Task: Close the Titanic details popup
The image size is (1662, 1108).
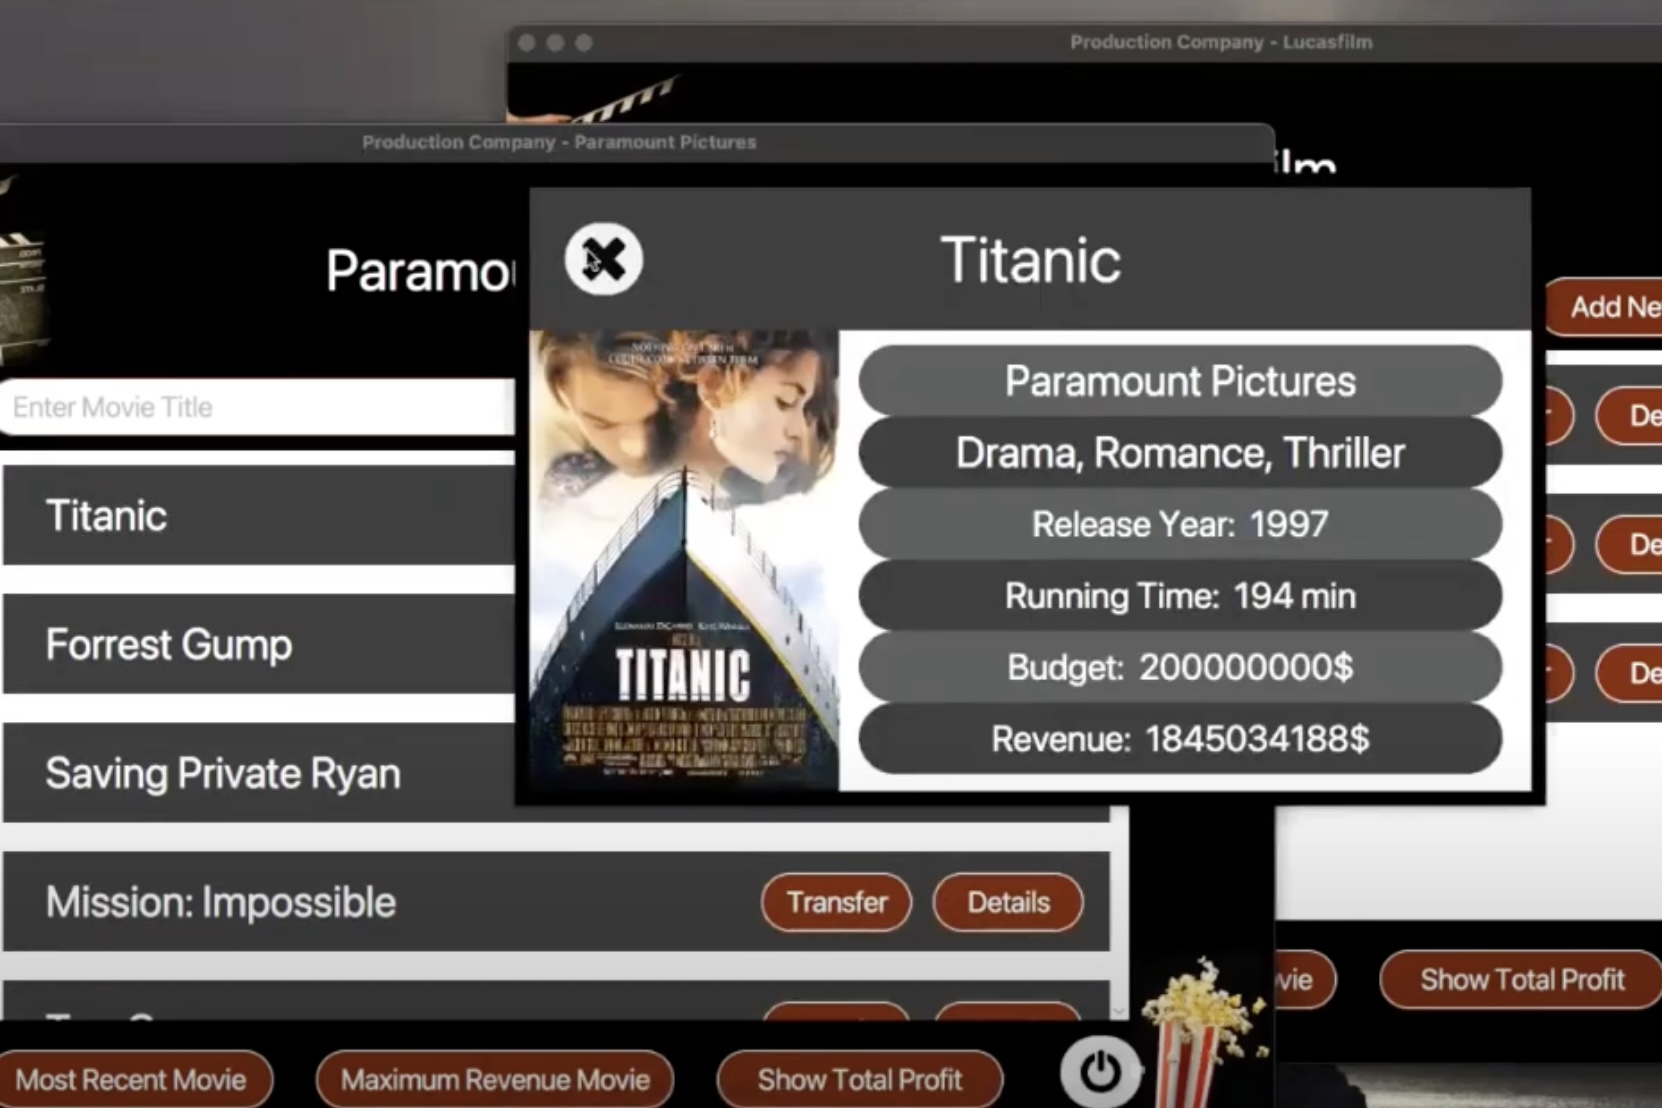Action: click(x=603, y=260)
